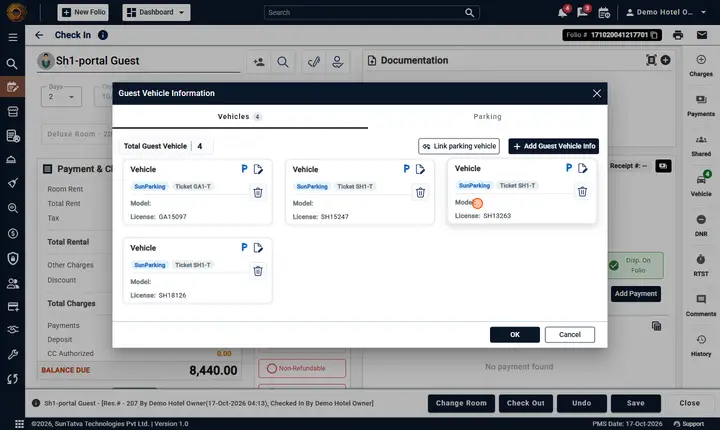The height and width of the screenshot is (430, 720).
Task: Click the scan document icon in Documentation
Action: coord(651,60)
